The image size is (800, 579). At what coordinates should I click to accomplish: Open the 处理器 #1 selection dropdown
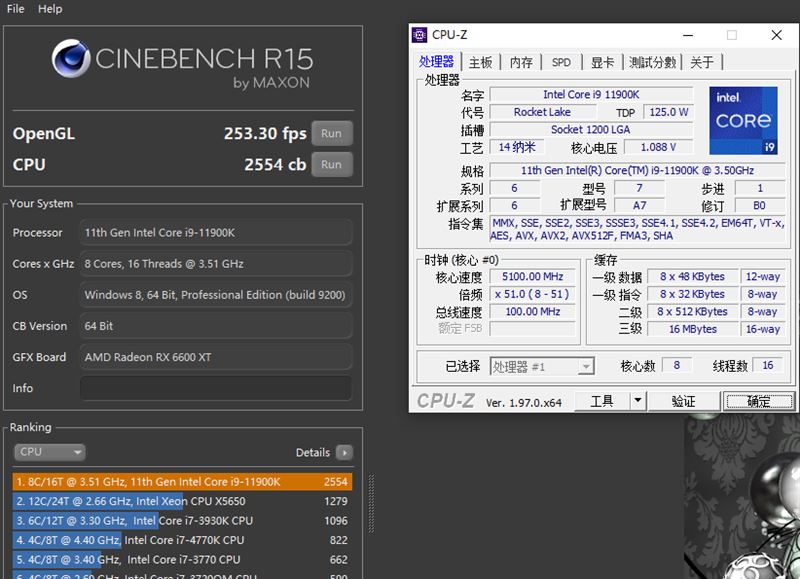point(542,366)
